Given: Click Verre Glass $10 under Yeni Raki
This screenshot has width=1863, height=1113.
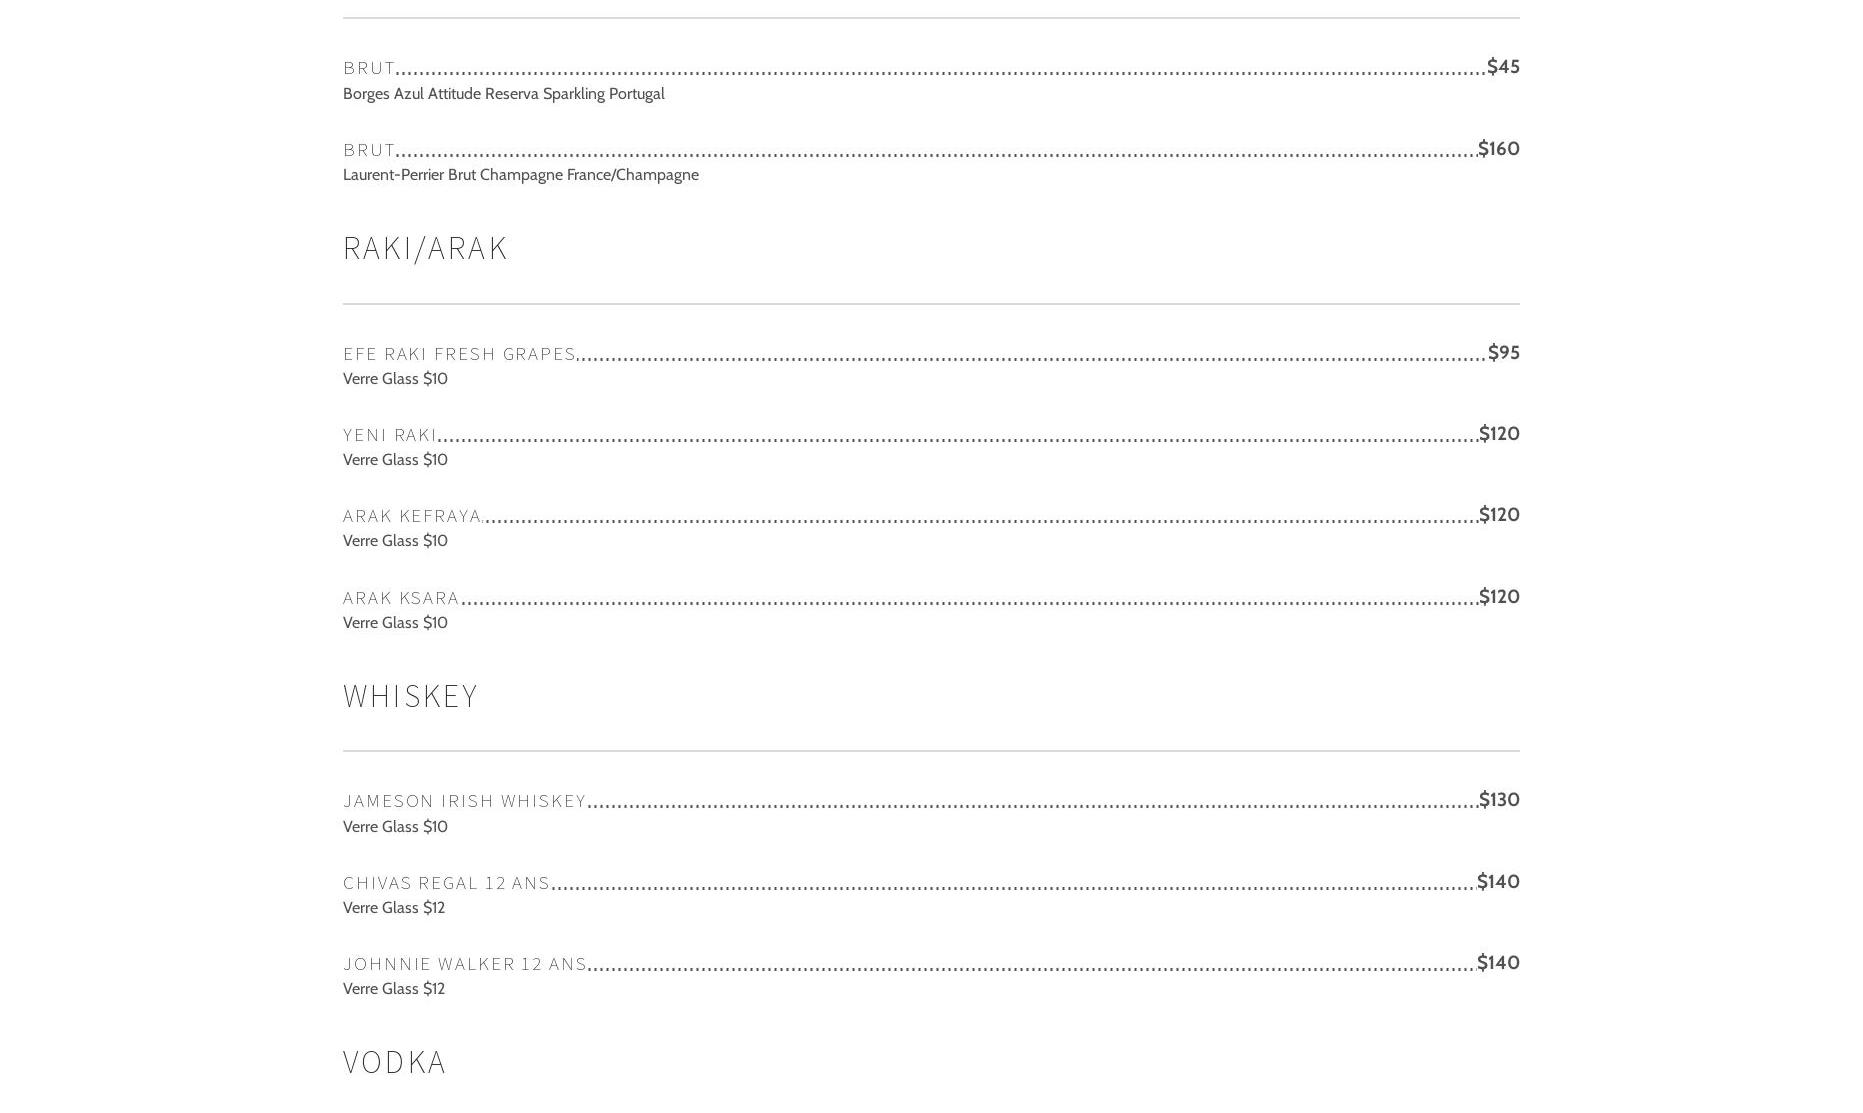Looking at the screenshot, I should [x=395, y=460].
